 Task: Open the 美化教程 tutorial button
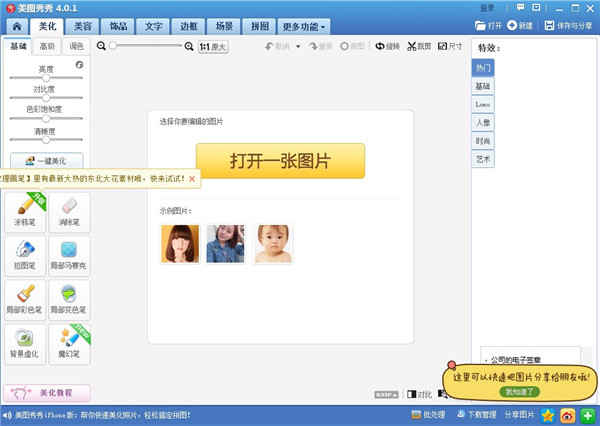[47, 393]
